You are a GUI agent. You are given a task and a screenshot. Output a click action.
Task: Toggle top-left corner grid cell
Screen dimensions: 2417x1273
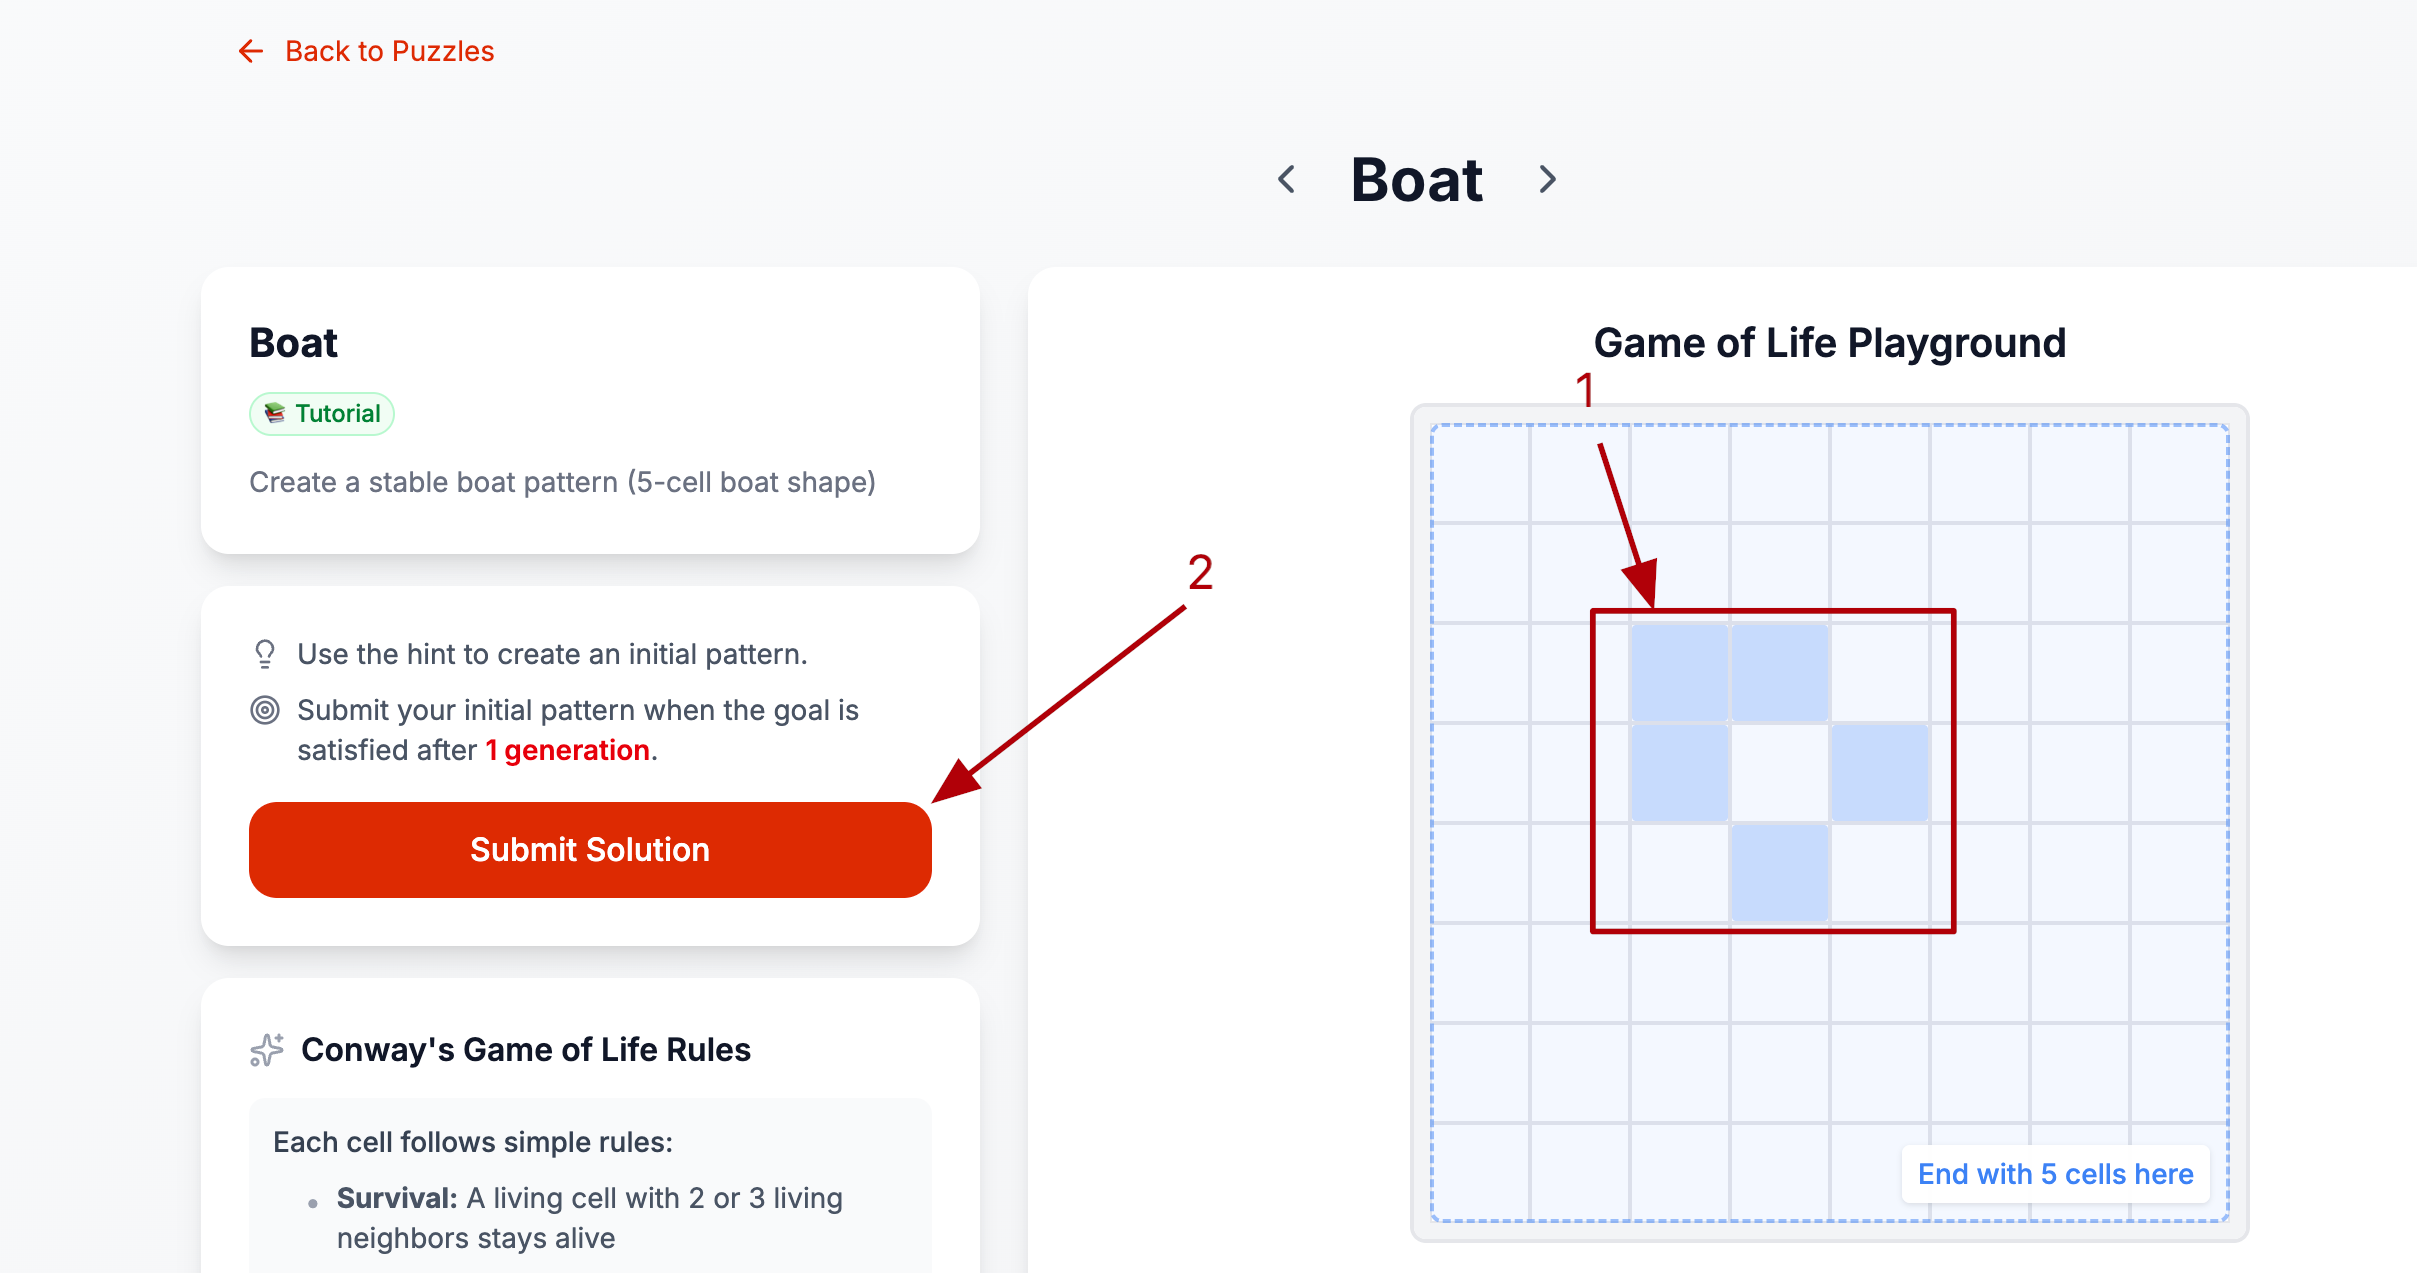tap(1481, 474)
